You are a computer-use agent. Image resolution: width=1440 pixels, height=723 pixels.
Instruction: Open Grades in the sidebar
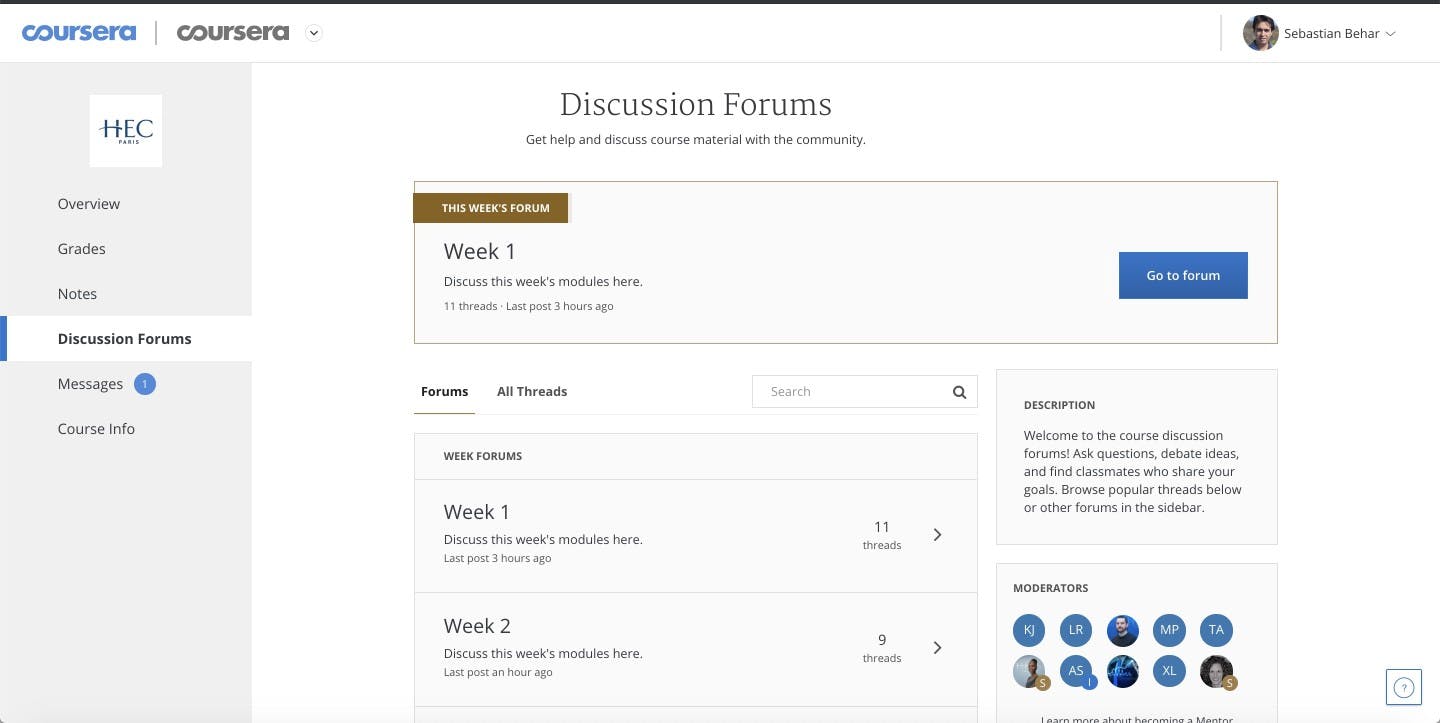tap(82, 249)
